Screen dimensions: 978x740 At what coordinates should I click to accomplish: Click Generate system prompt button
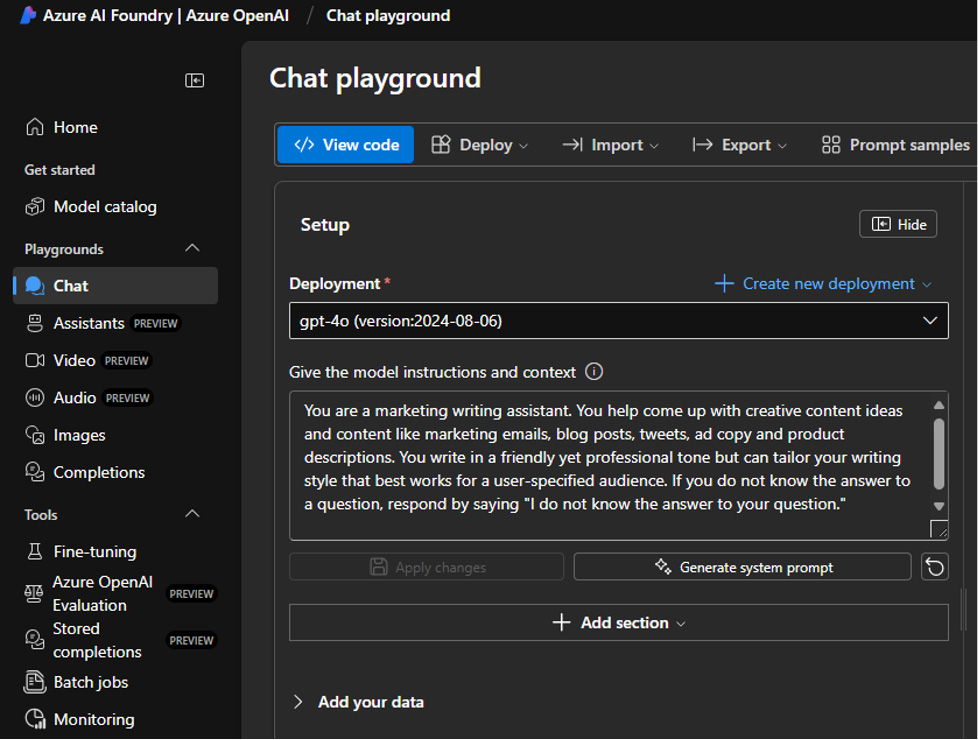coord(742,567)
